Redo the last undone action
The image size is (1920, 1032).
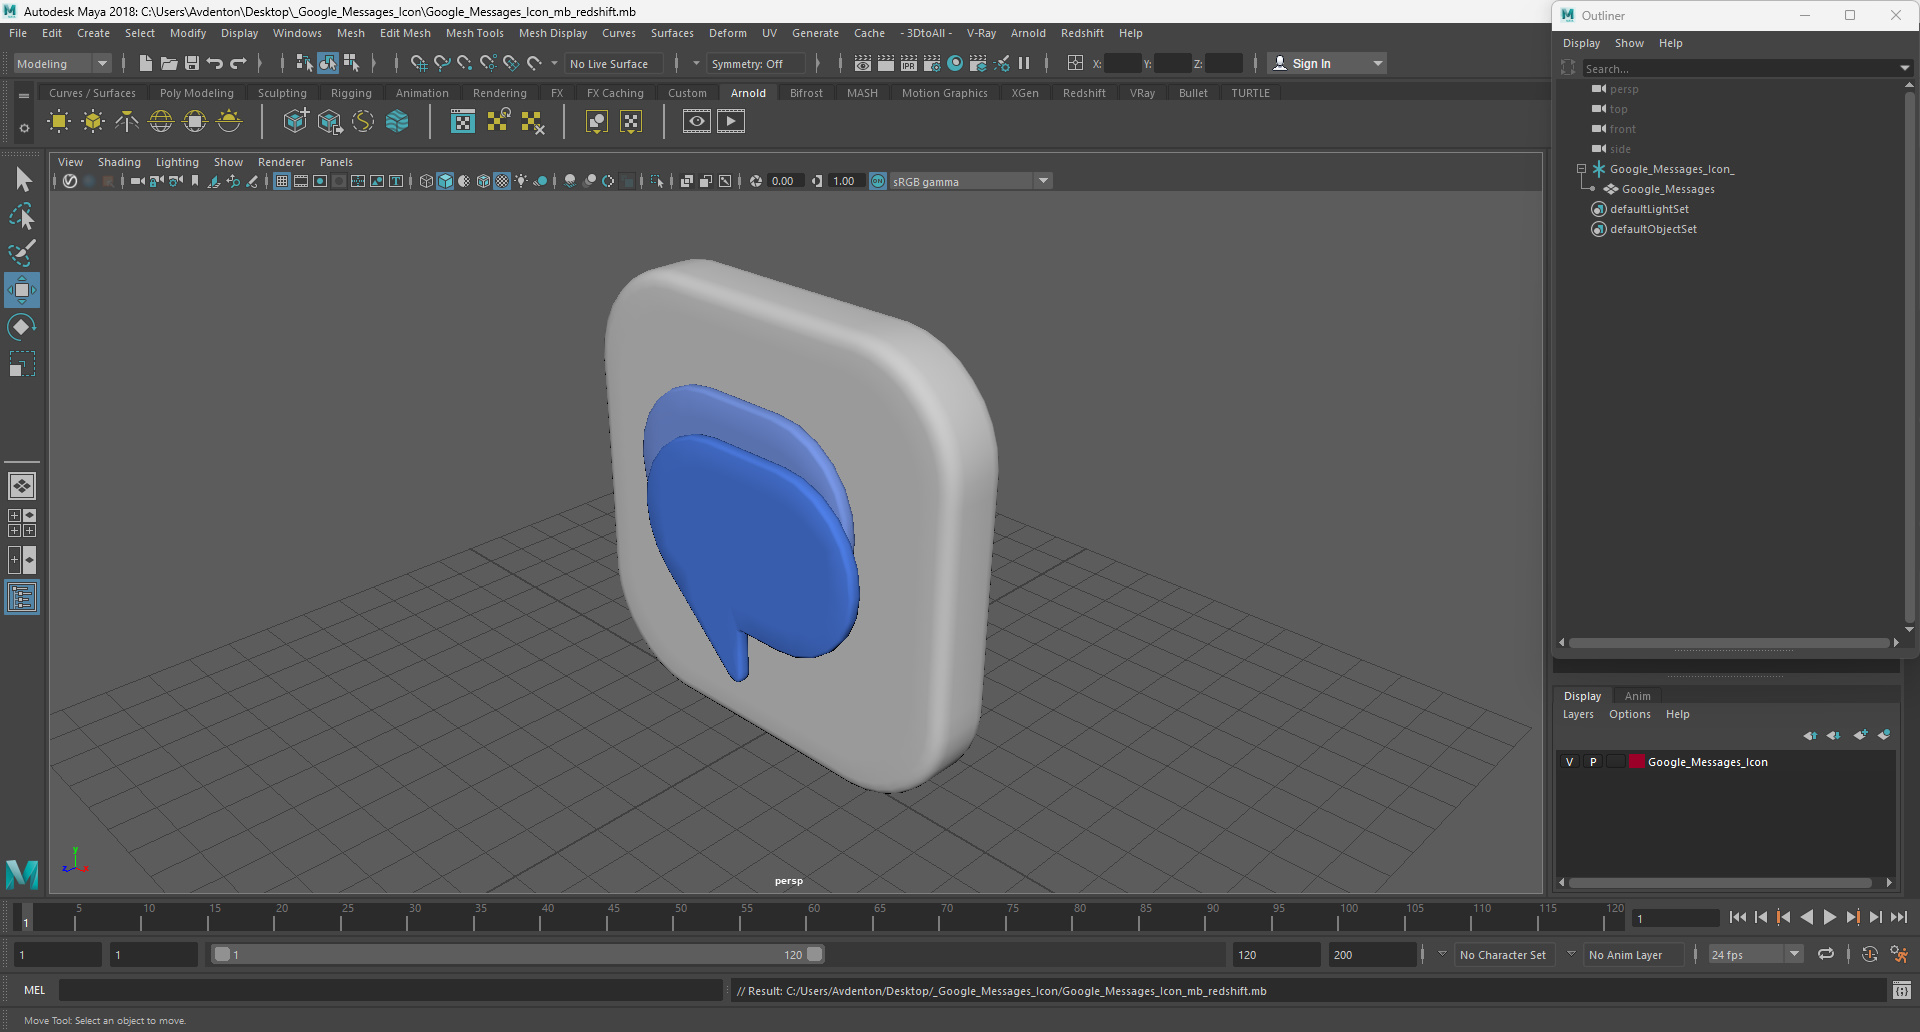pos(238,63)
